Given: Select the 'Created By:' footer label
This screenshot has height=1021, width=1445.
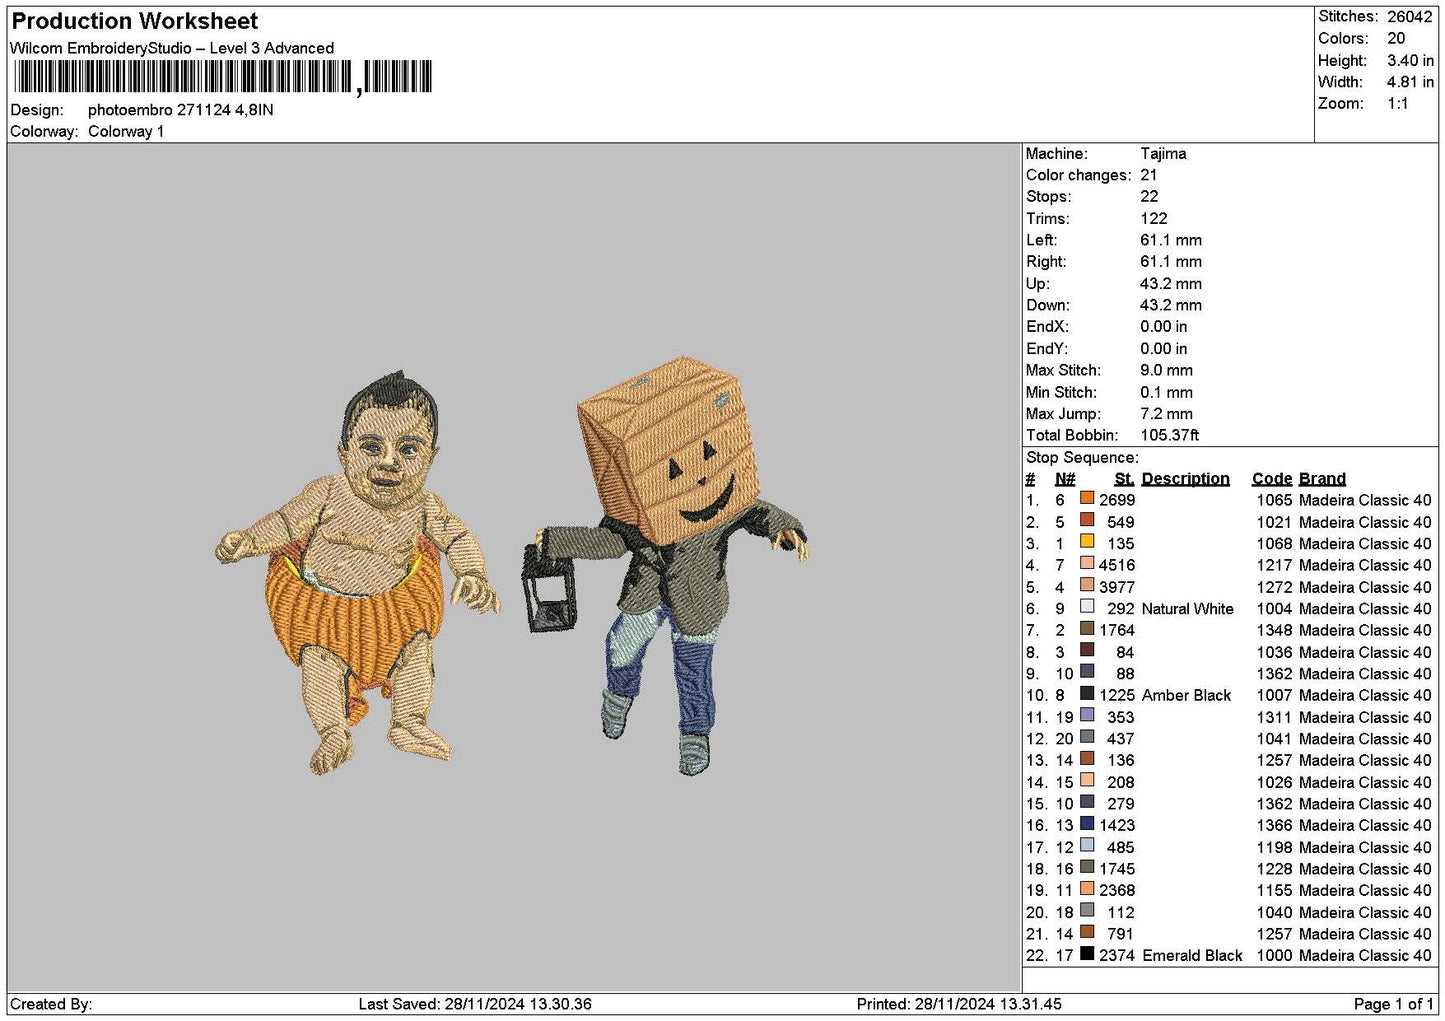Looking at the screenshot, I should (51, 1004).
